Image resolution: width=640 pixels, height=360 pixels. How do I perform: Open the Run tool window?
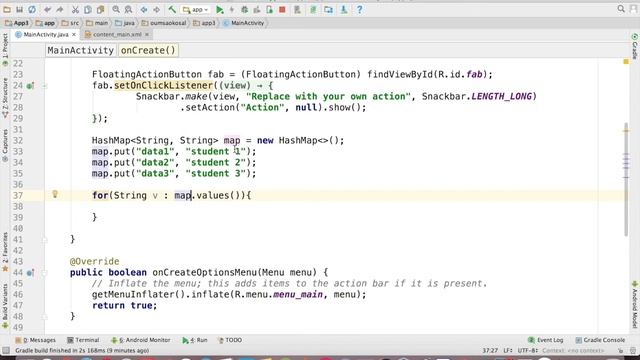click(195, 340)
